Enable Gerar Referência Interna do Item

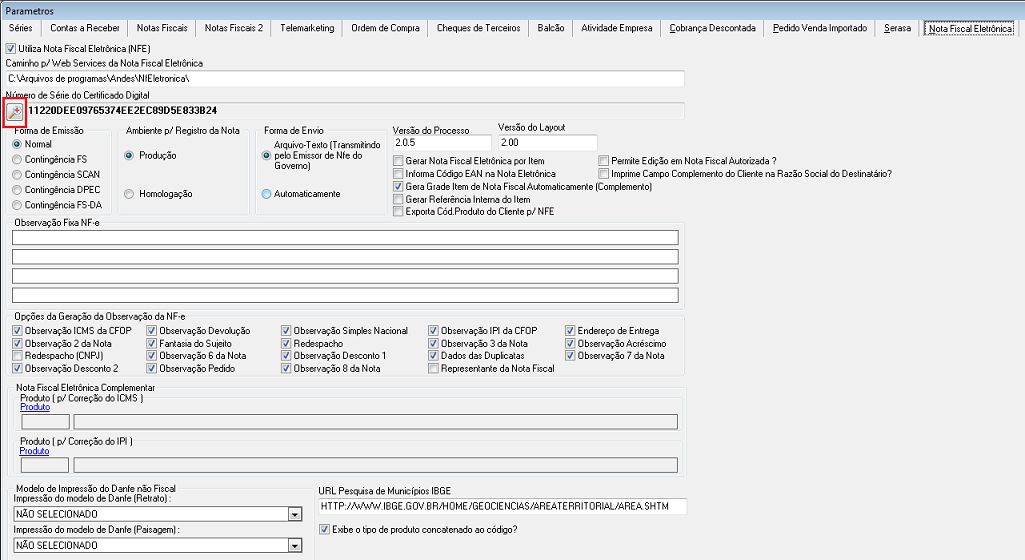coord(398,199)
